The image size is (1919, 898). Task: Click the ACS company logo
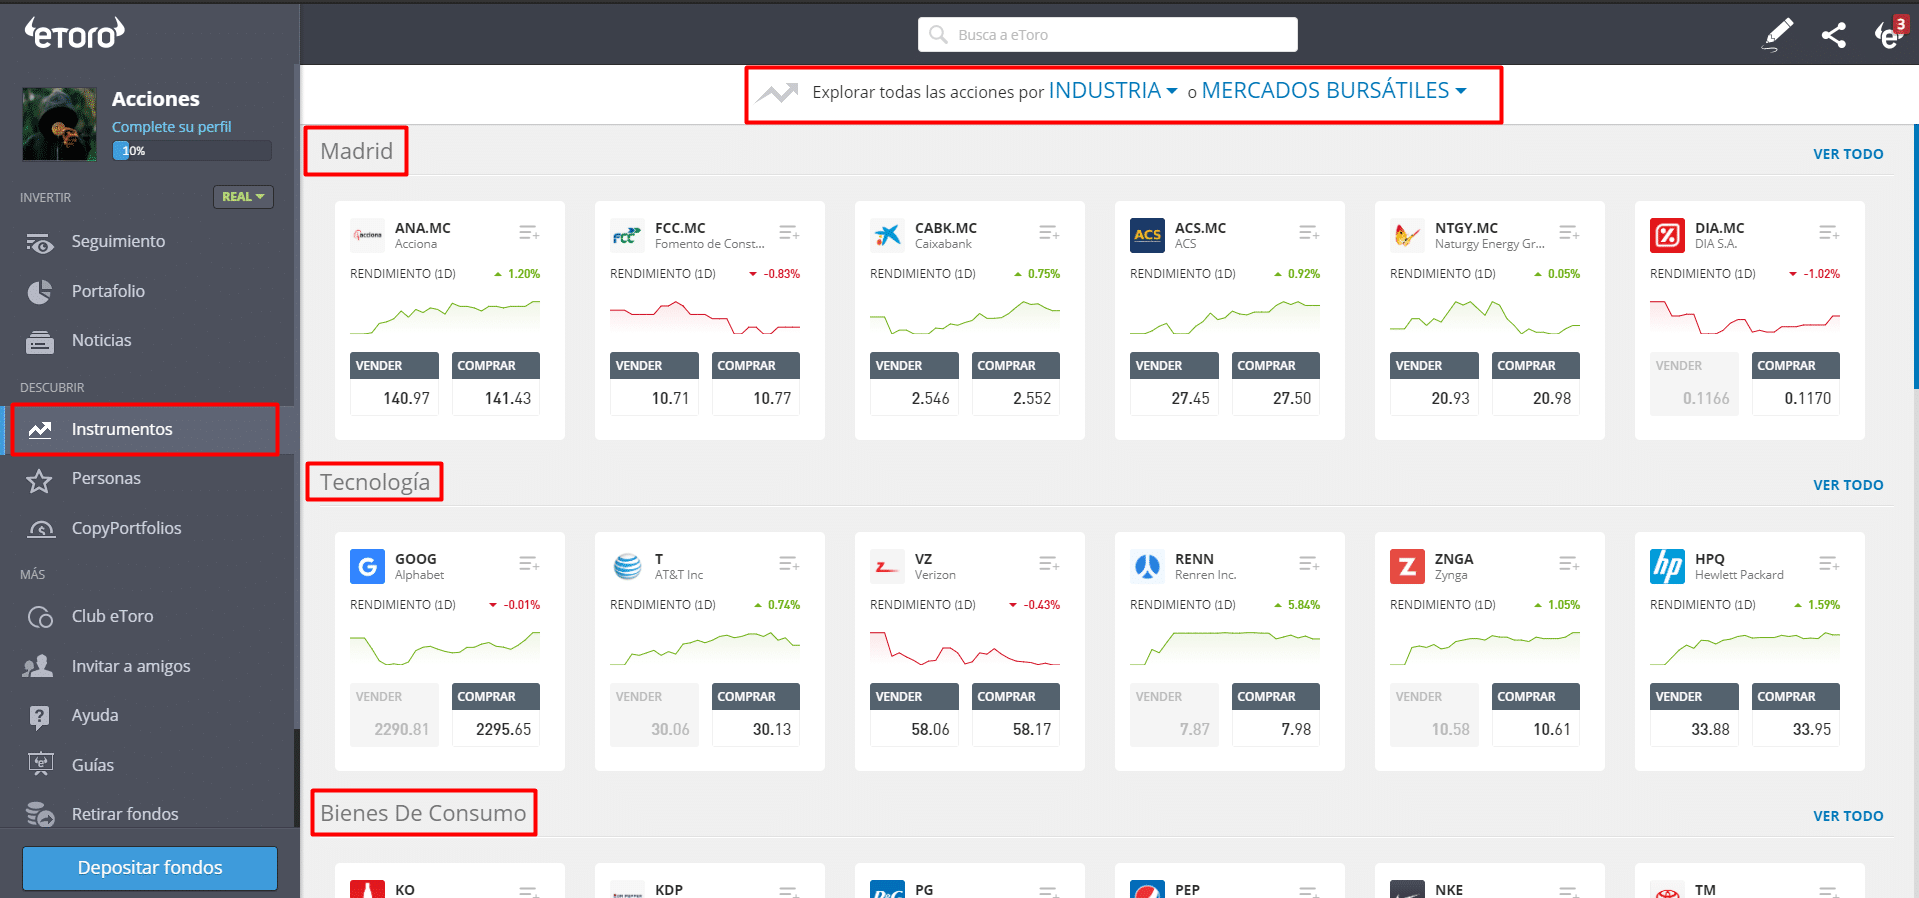1147,236
